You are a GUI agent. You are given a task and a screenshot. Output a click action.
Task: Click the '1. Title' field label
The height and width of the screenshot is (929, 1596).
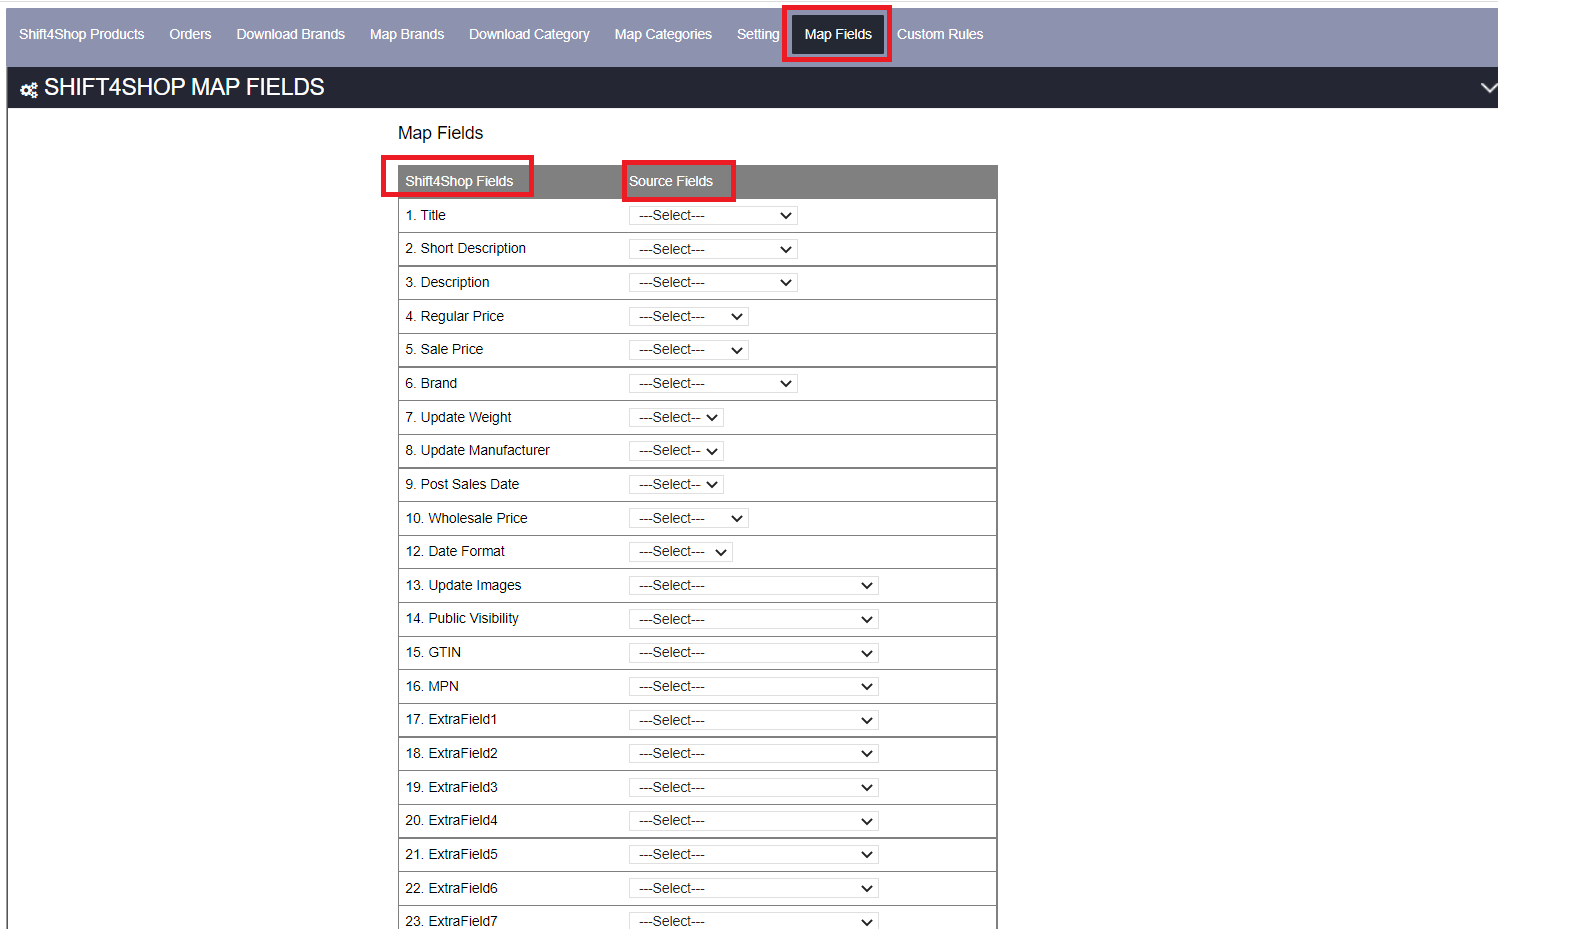(426, 215)
